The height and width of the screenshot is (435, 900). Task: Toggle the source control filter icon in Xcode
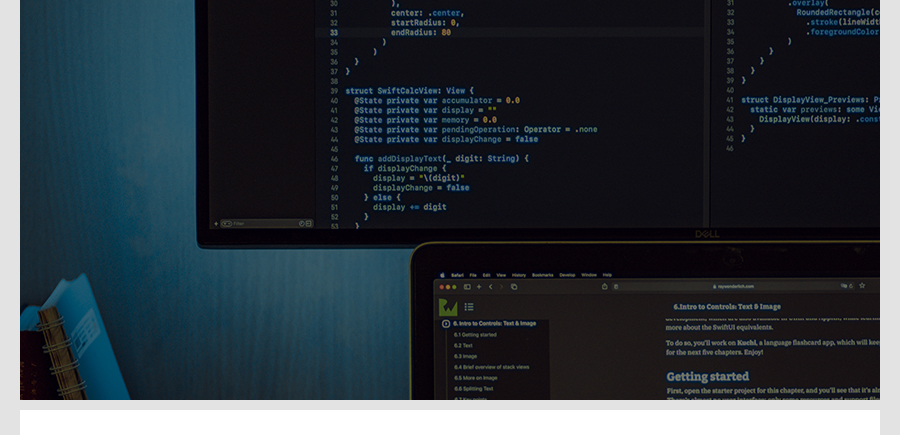pyautogui.click(x=308, y=223)
